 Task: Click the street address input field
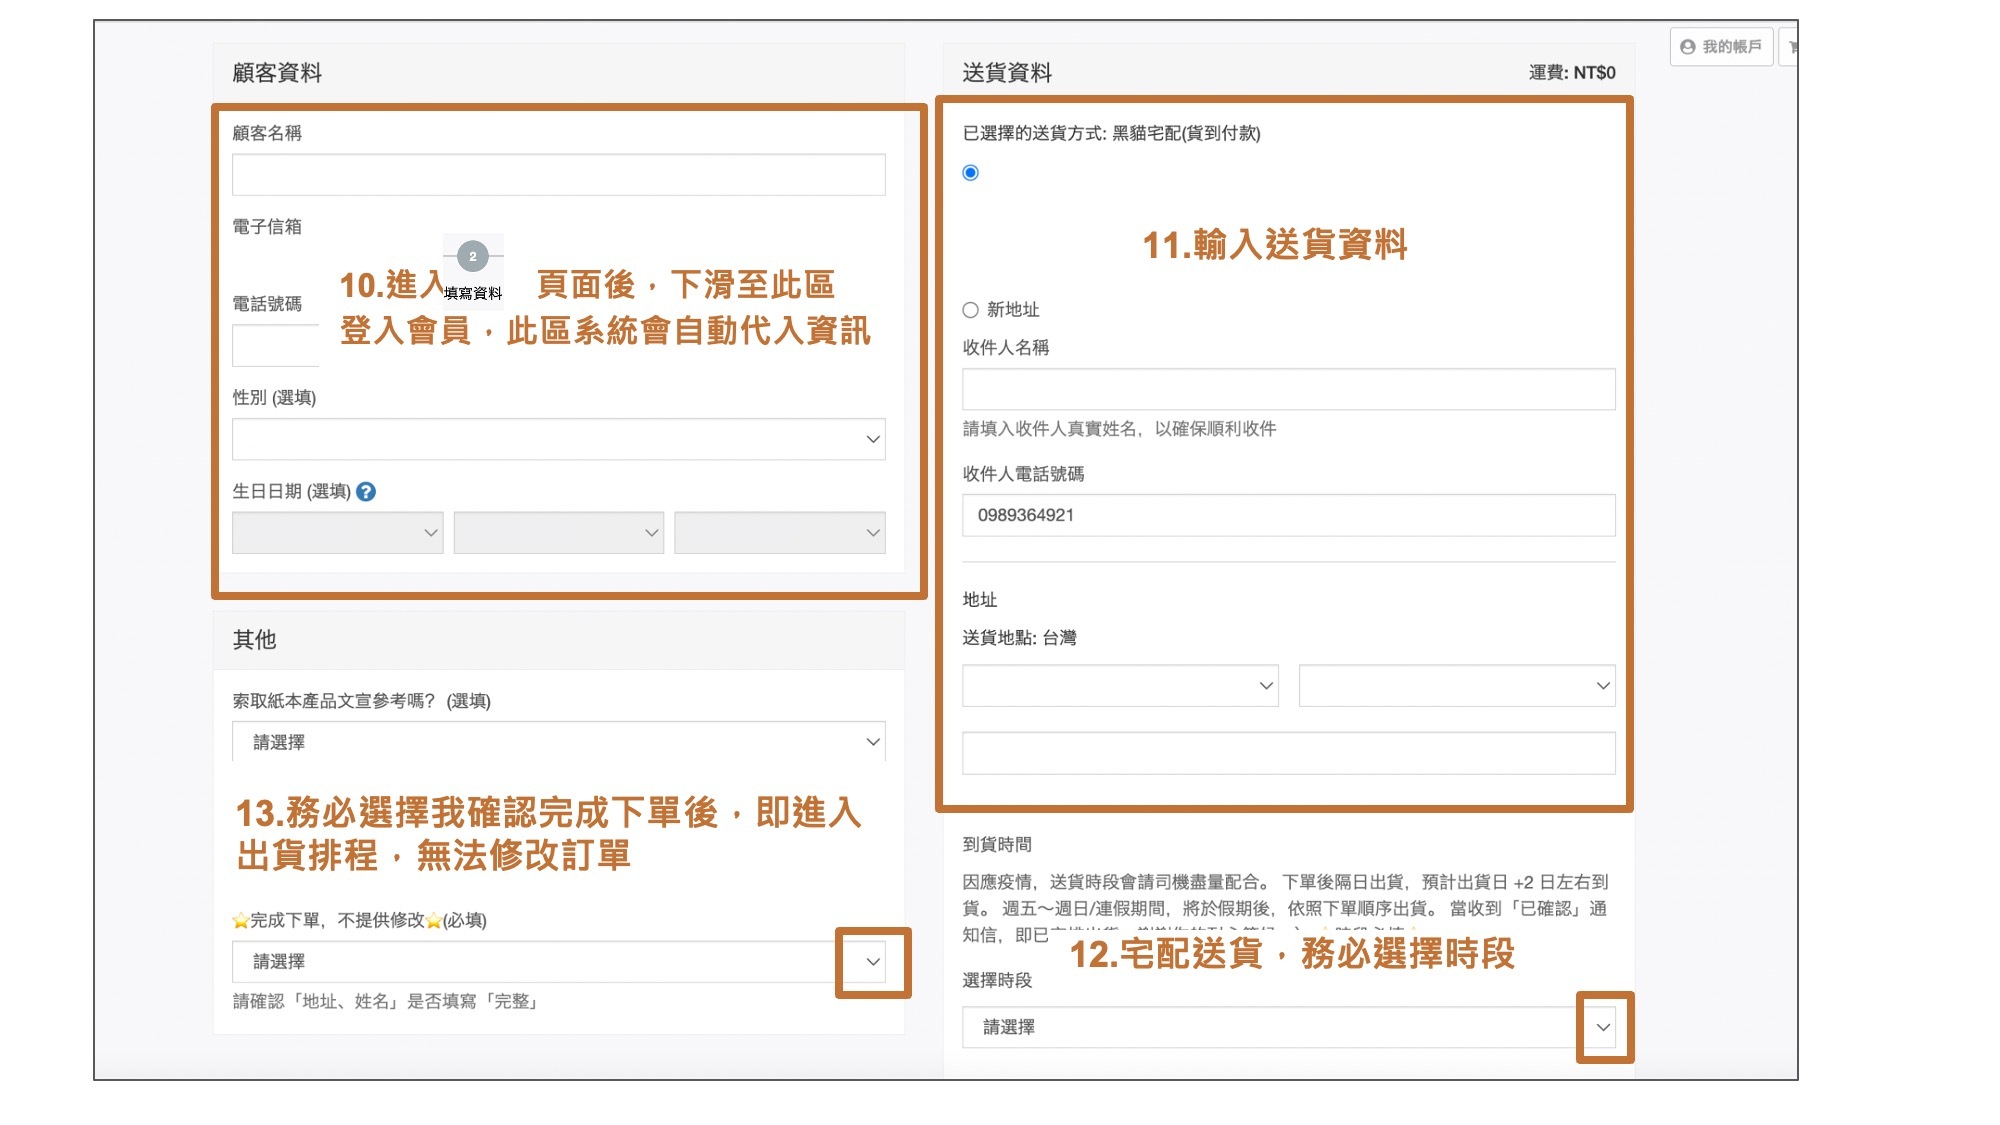(x=1289, y=753)
